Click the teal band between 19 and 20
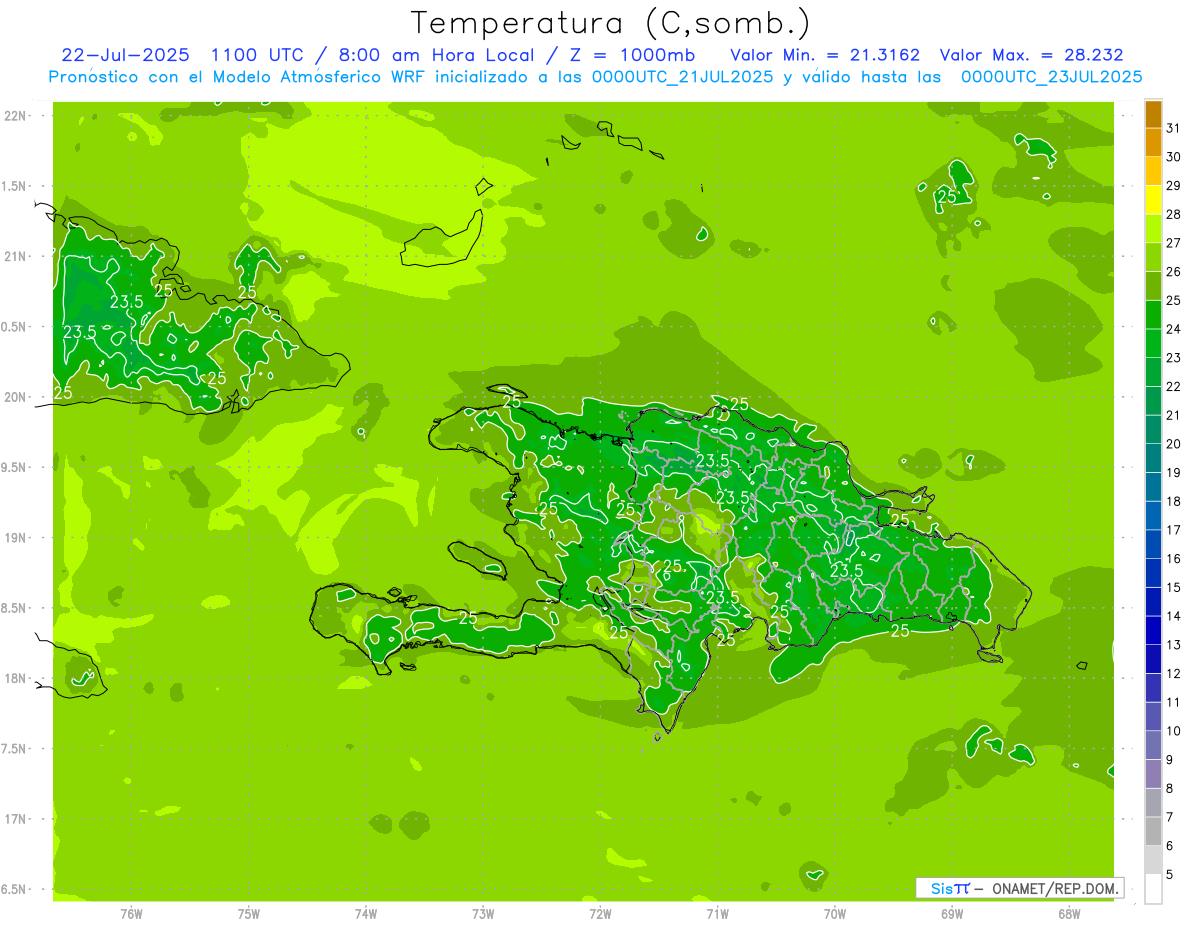 click(1153, 459)
